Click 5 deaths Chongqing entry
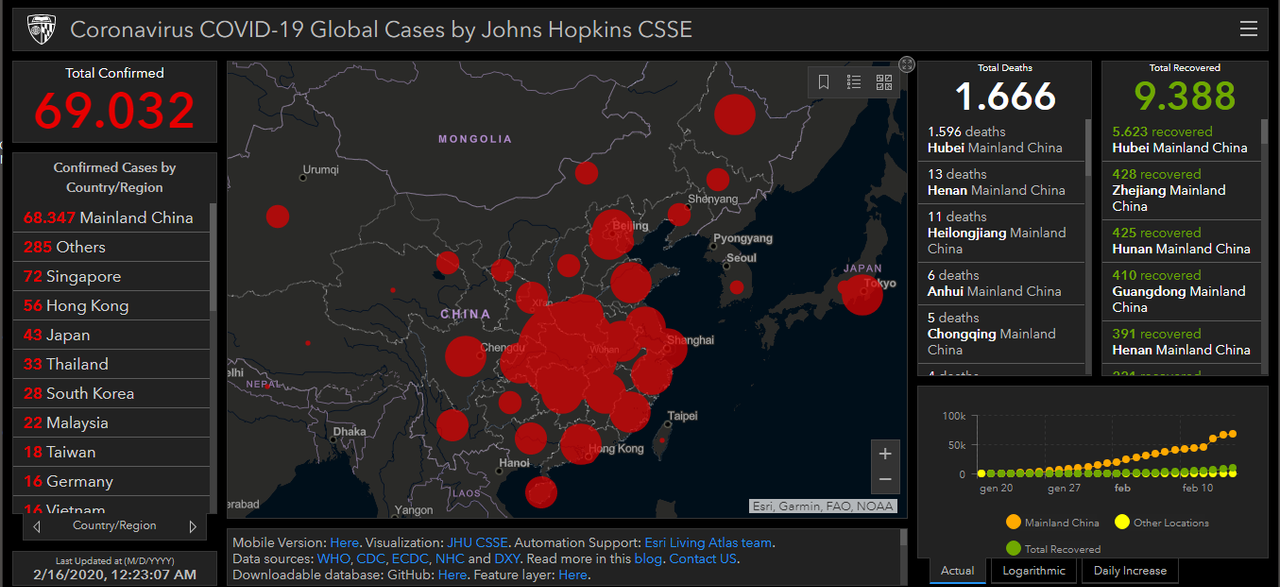The width and height of the screenshot is (1280, 587). pos(1001,334)
